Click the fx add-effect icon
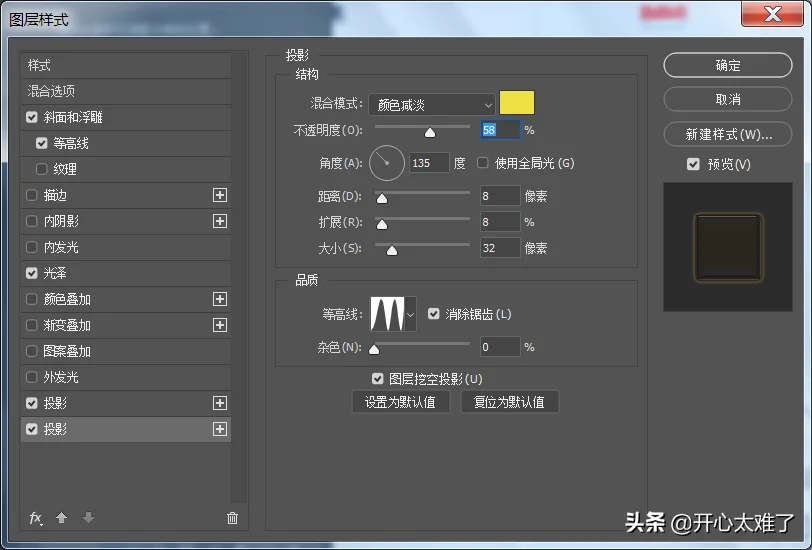The height and width of the screenshot is (550, 812). pos(36,518)
